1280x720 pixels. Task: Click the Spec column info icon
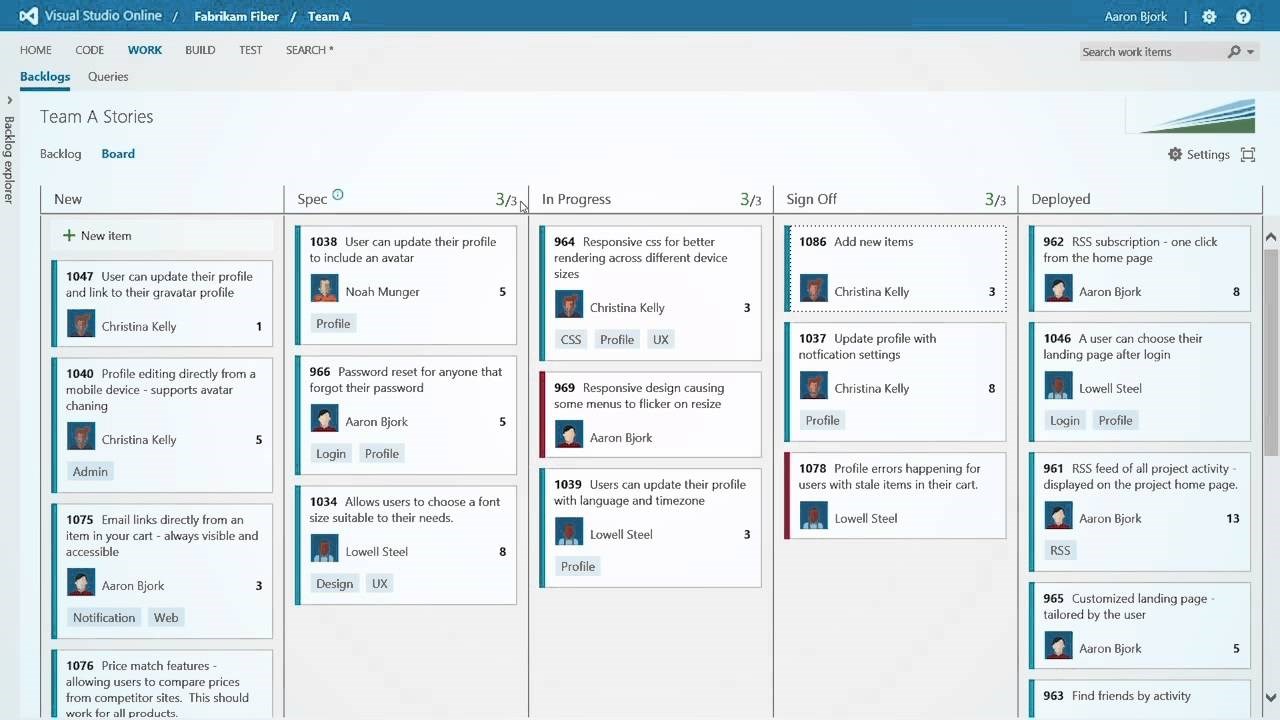[337, 195]
